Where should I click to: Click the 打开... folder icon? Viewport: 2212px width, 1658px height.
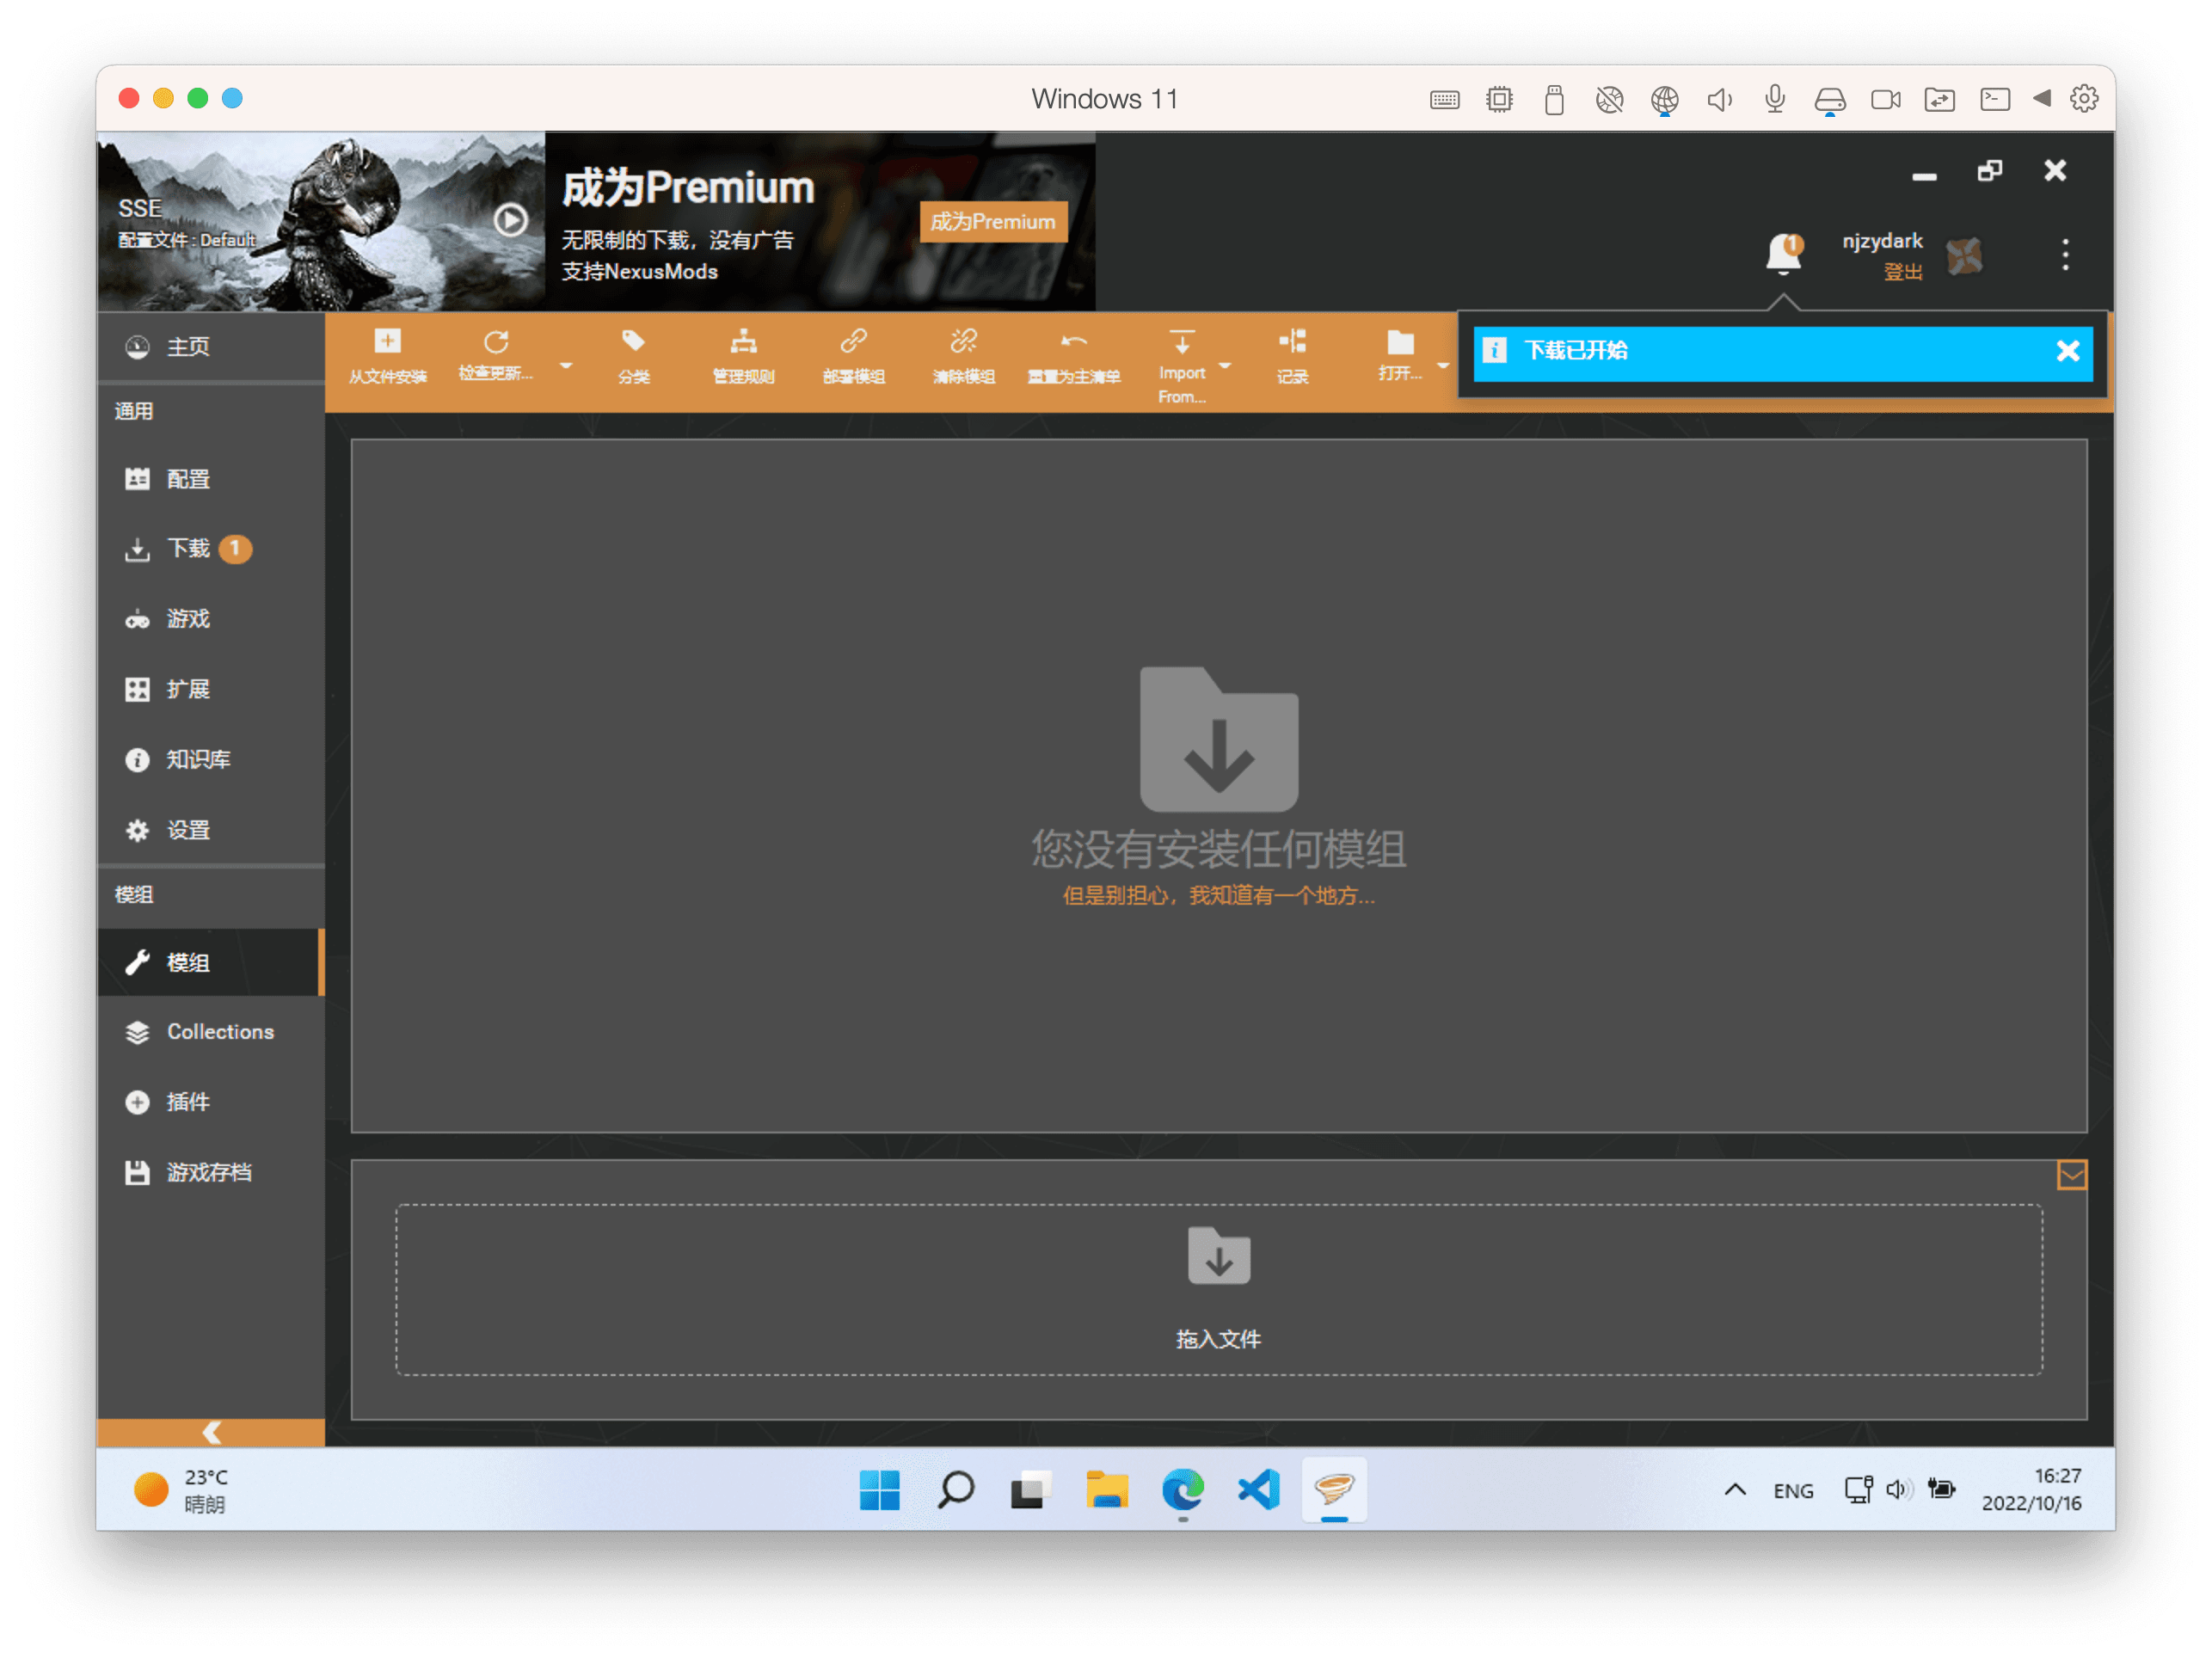pyautogui.click(x=1400, y=343)
